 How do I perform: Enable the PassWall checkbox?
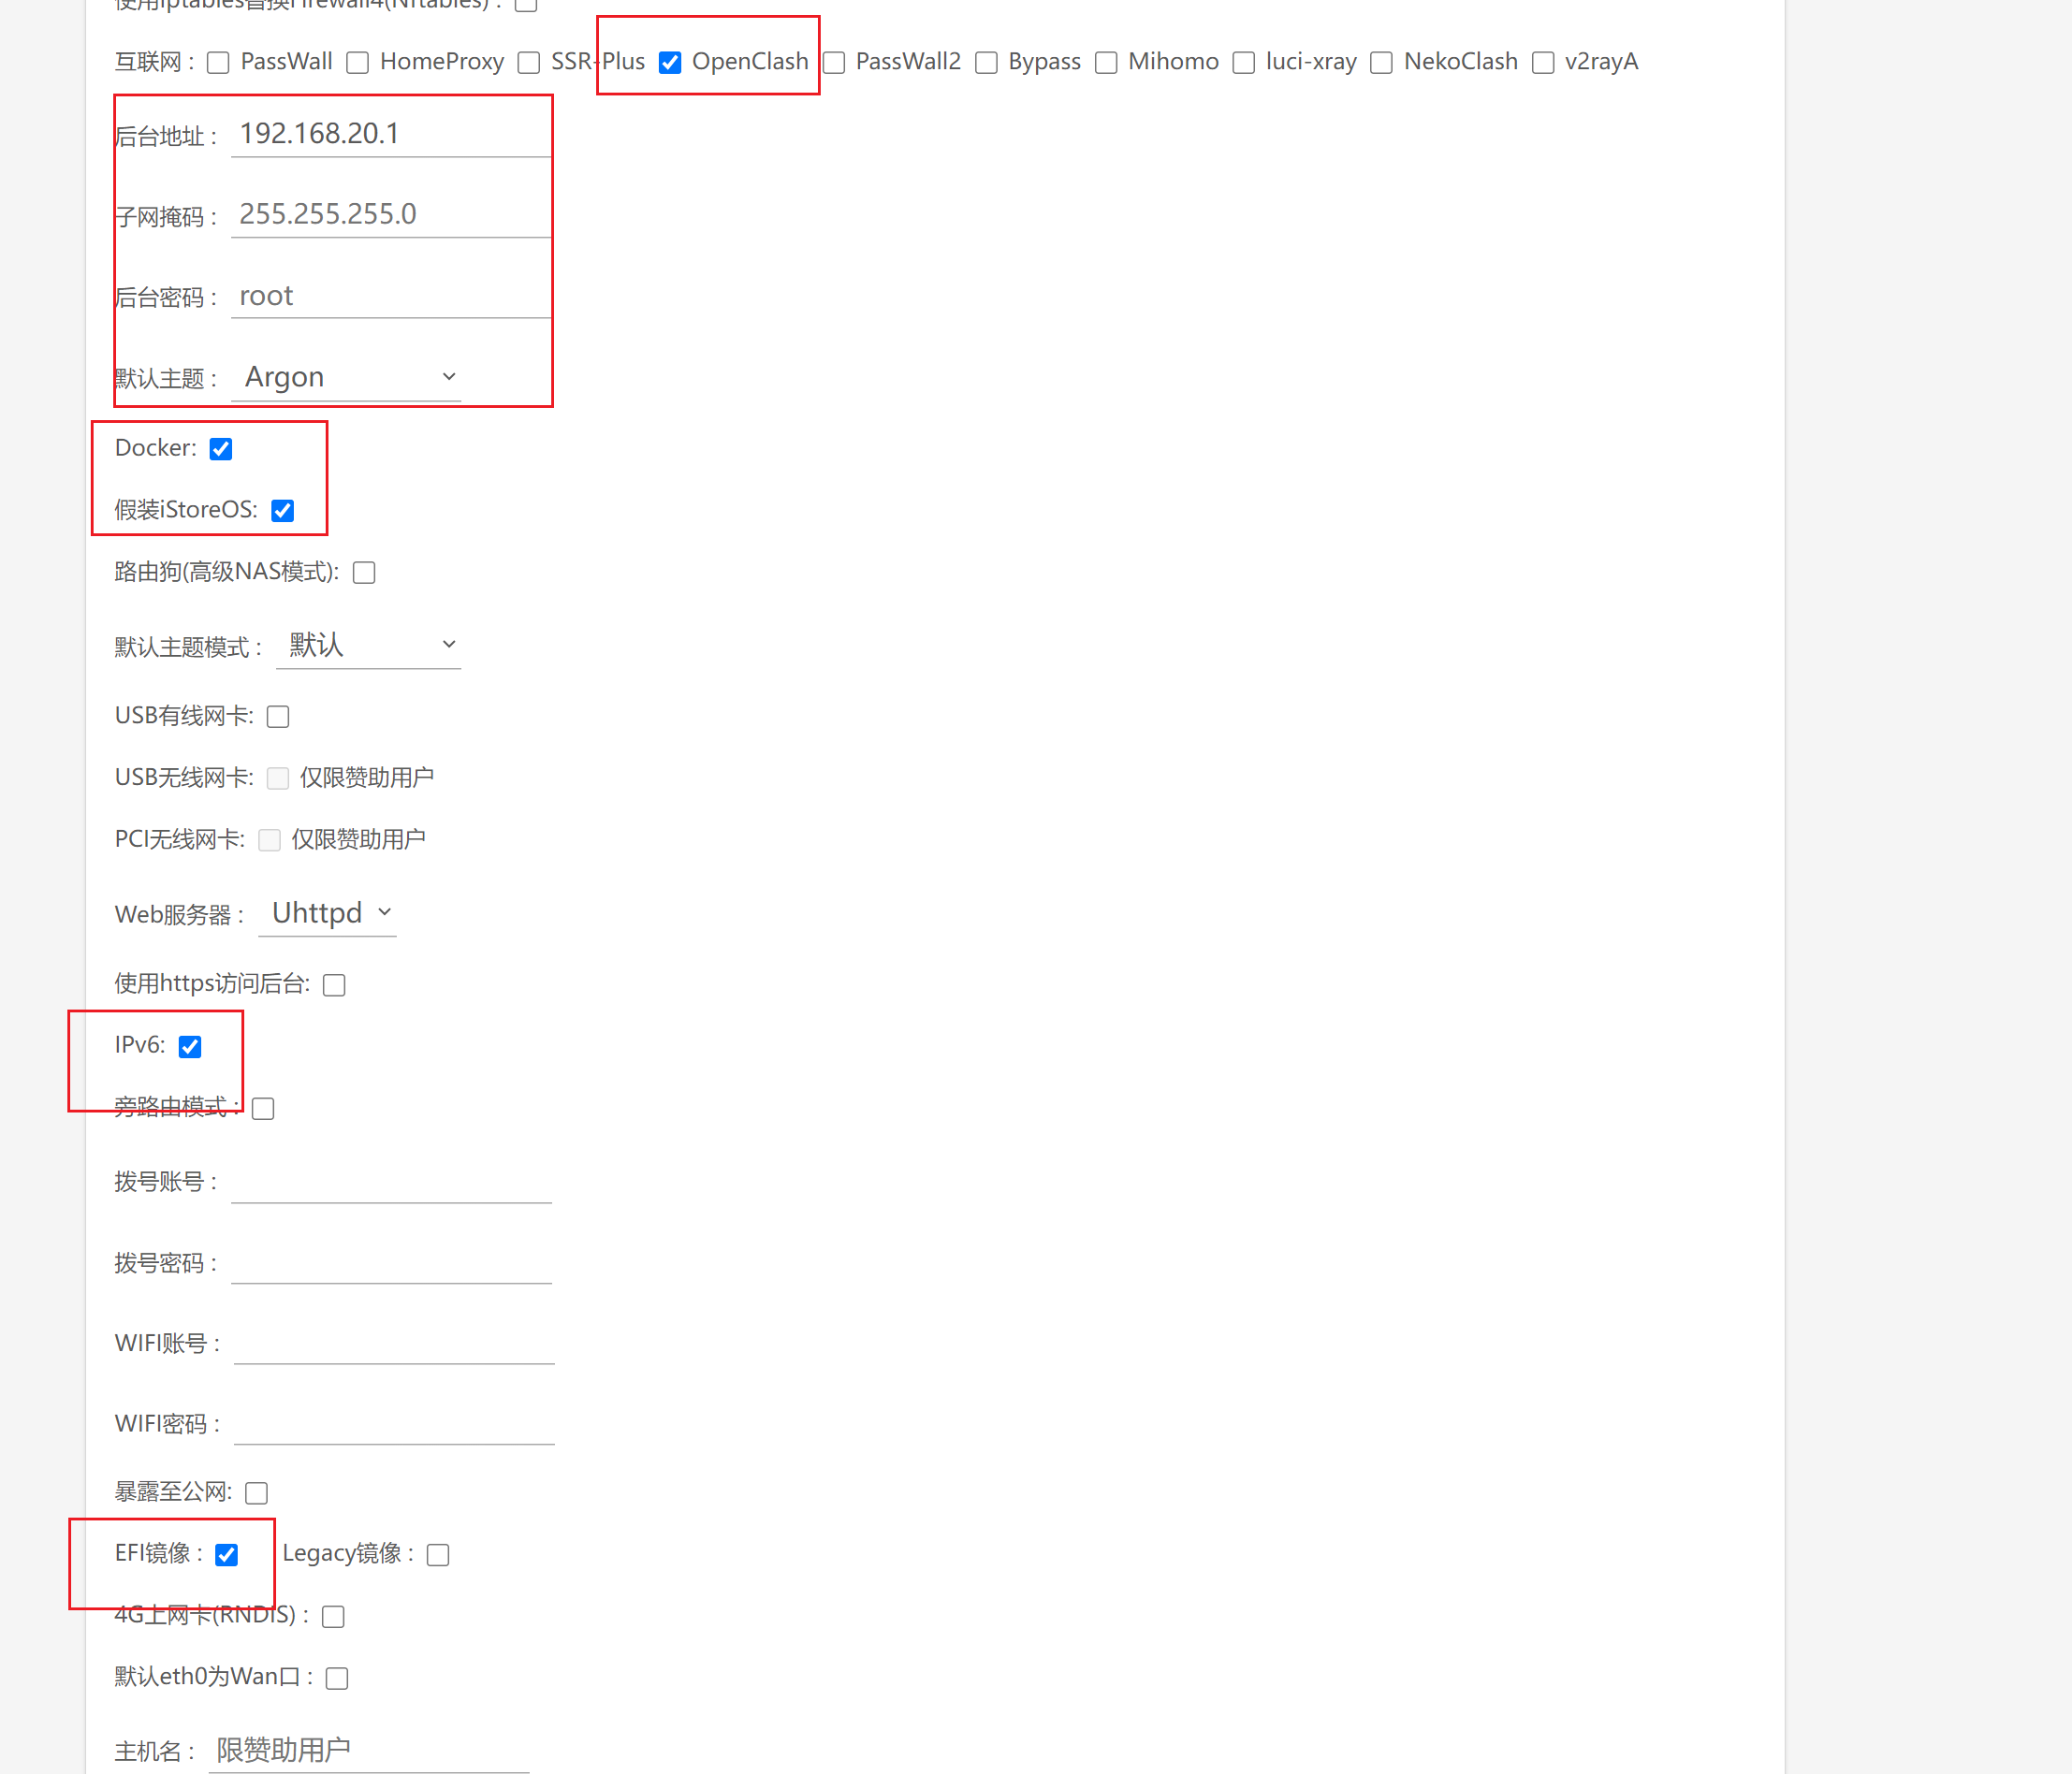[218, 63]
